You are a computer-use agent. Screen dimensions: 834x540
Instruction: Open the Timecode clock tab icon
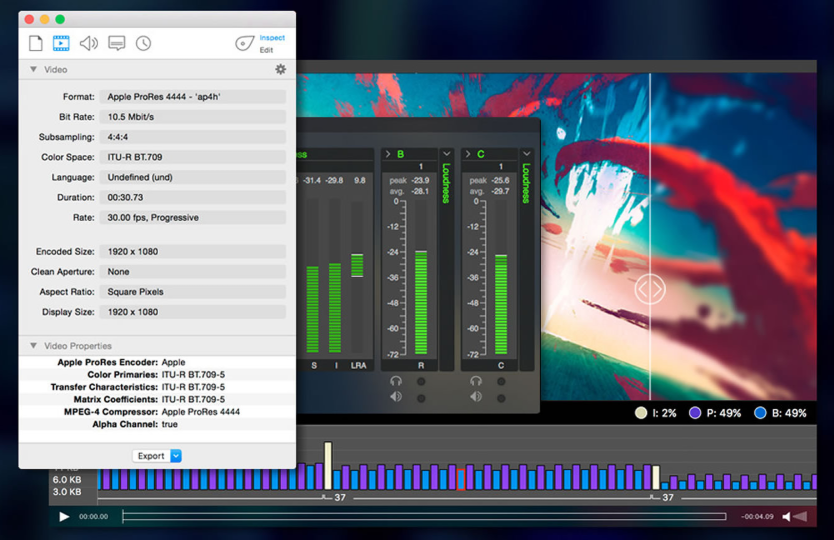coord(144,43)
